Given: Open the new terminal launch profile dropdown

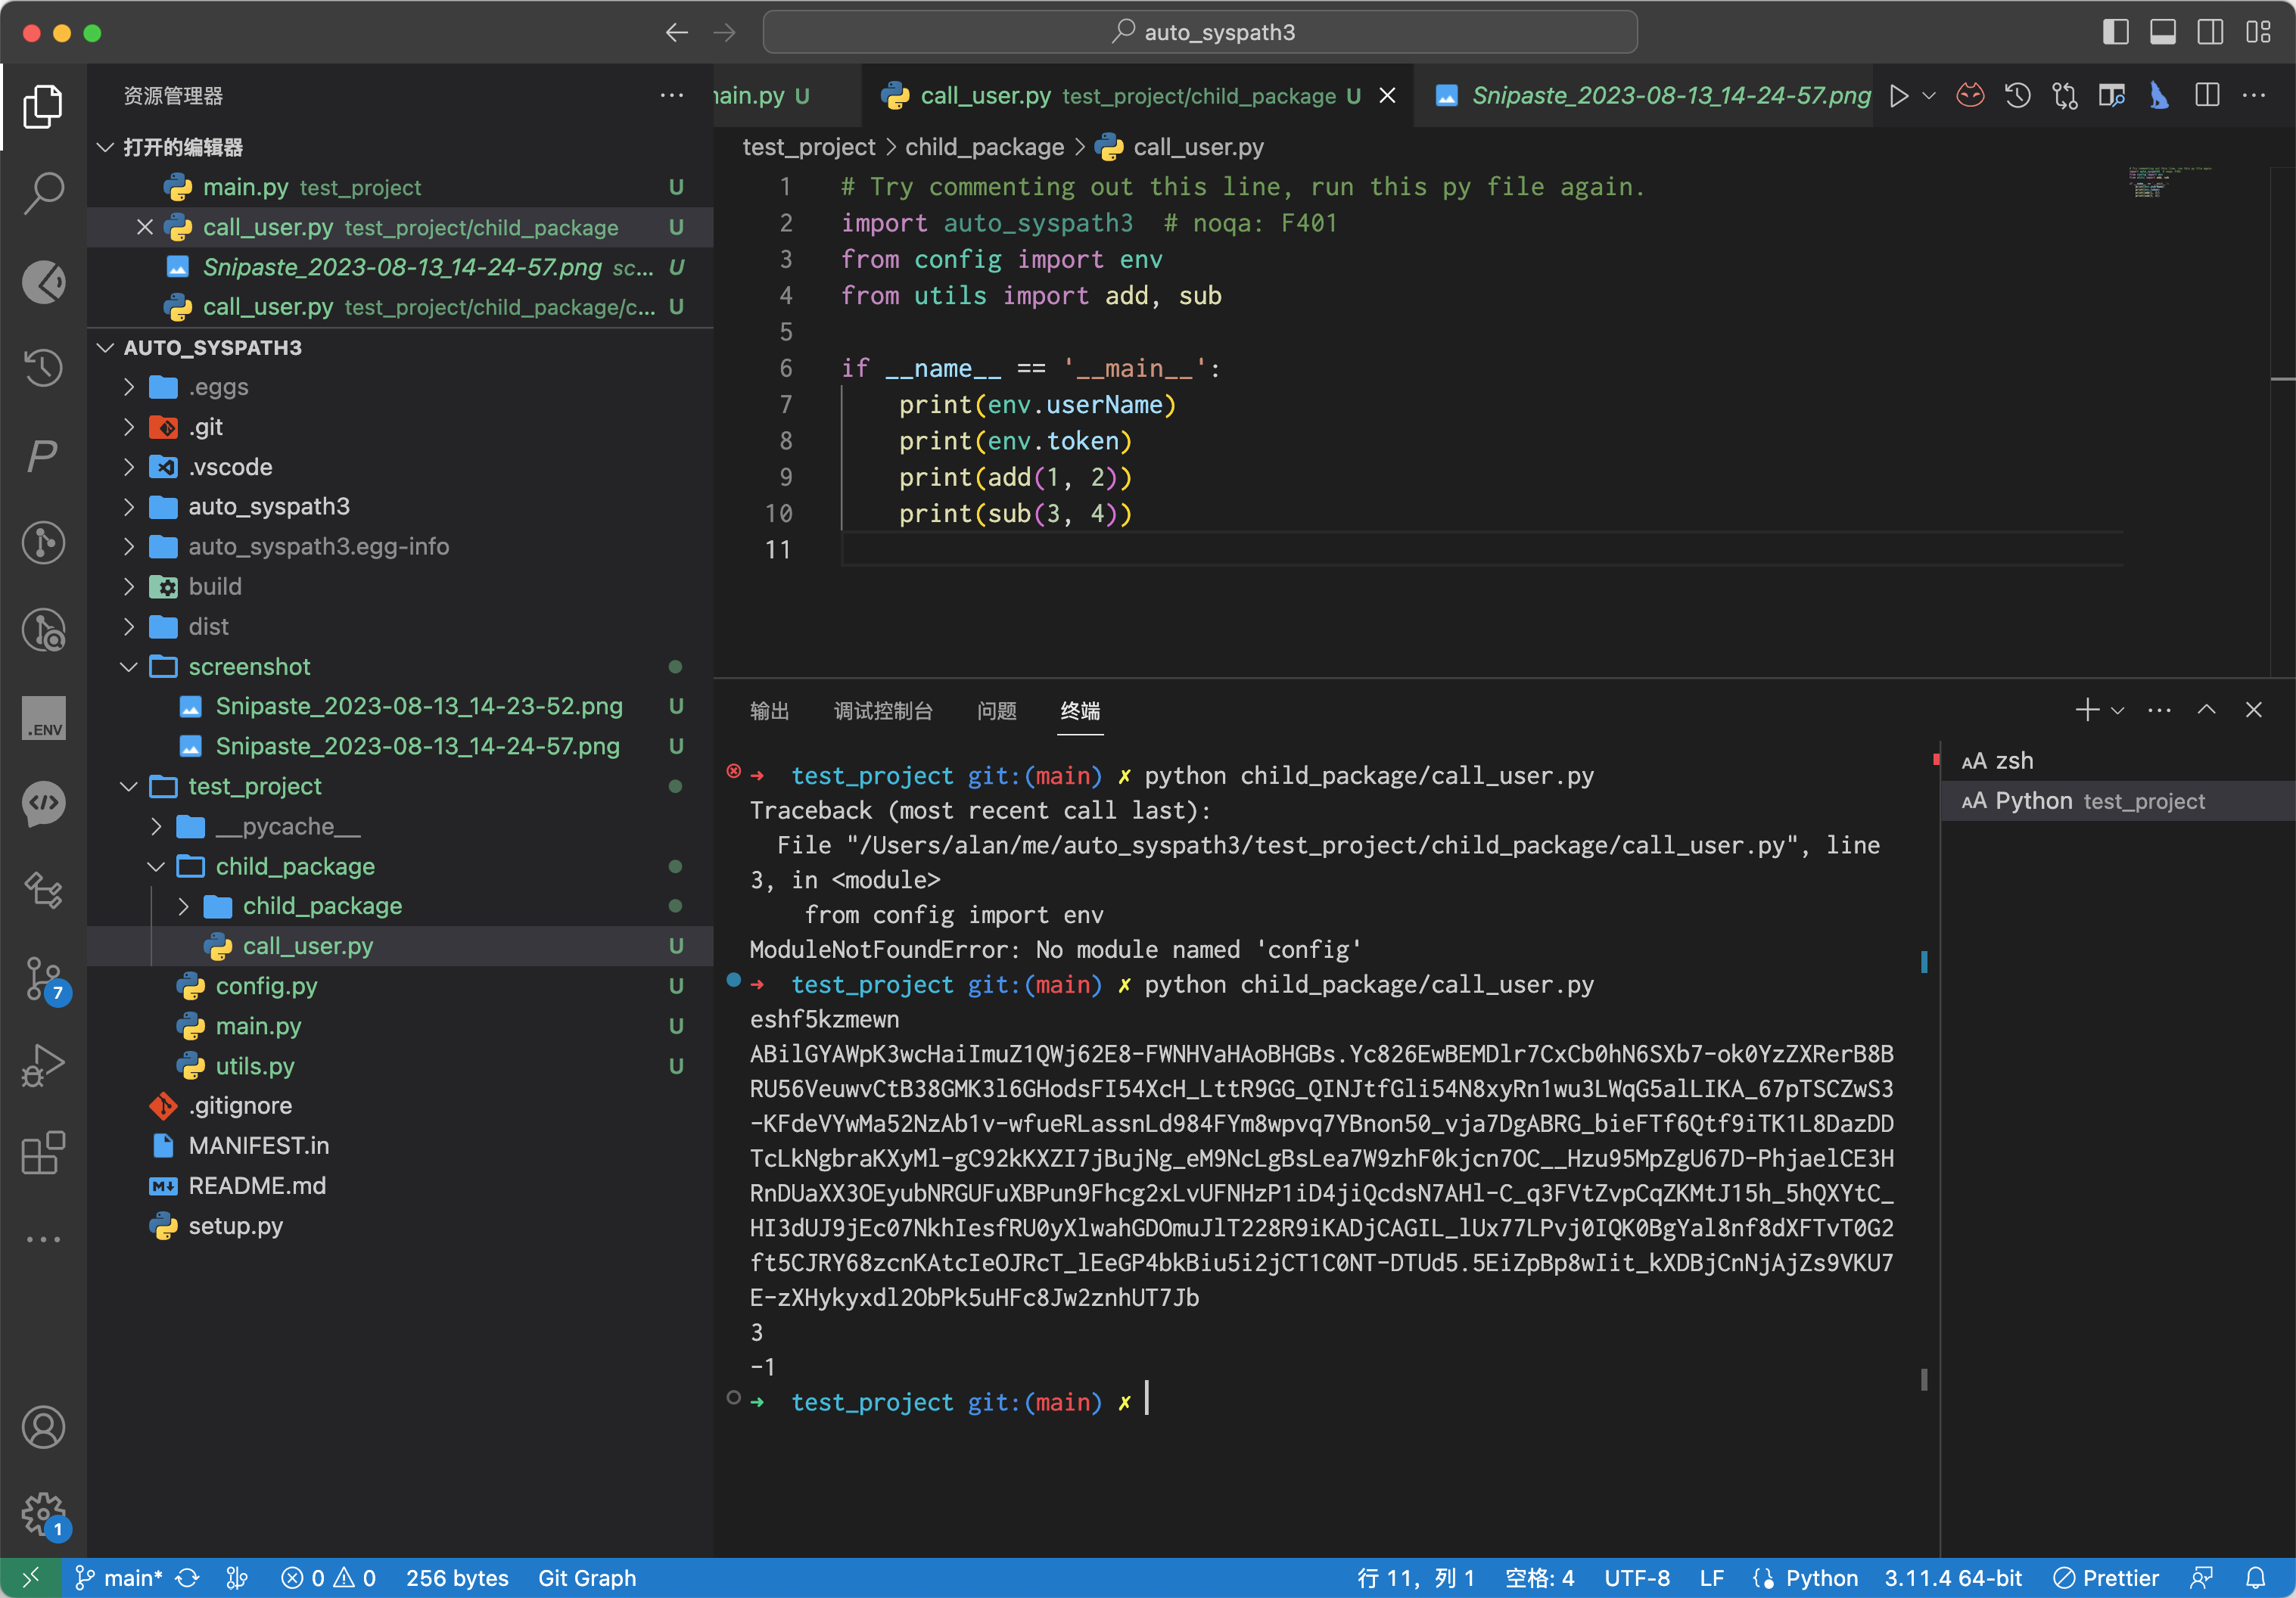Looking at the screenshot, I should coord(2118,710).
